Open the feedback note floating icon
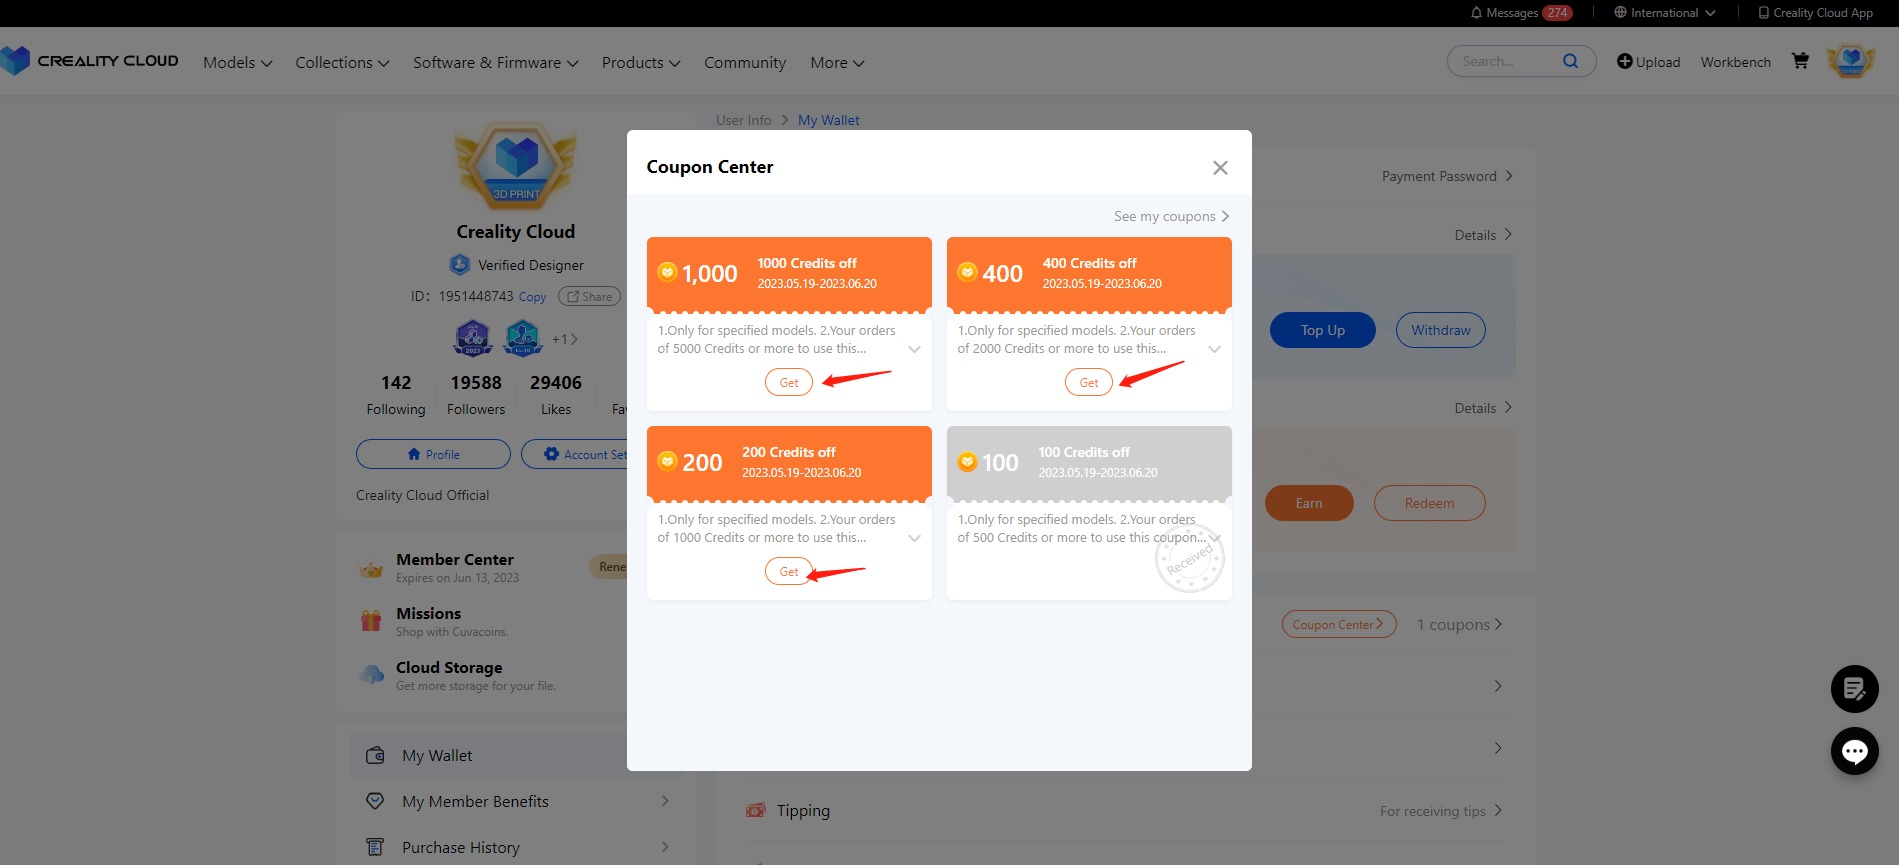The image size is (1899, 865). click(1855, 689)
